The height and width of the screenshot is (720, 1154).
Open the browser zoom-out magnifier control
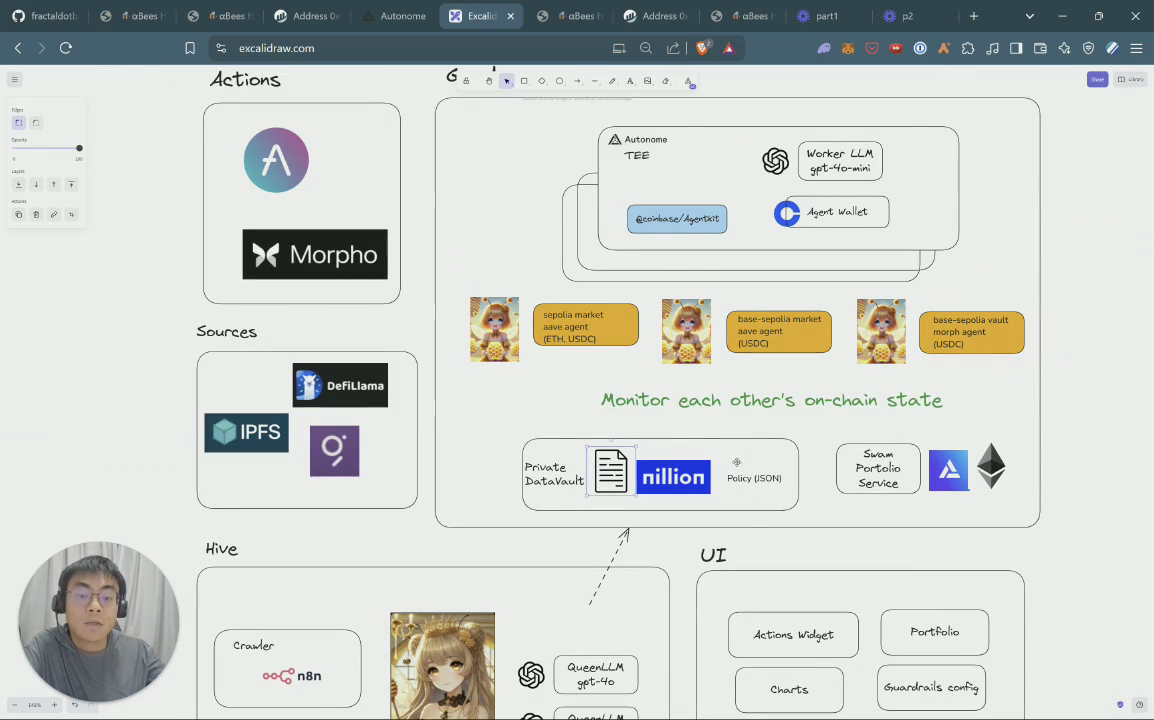(x=646, y=48)
